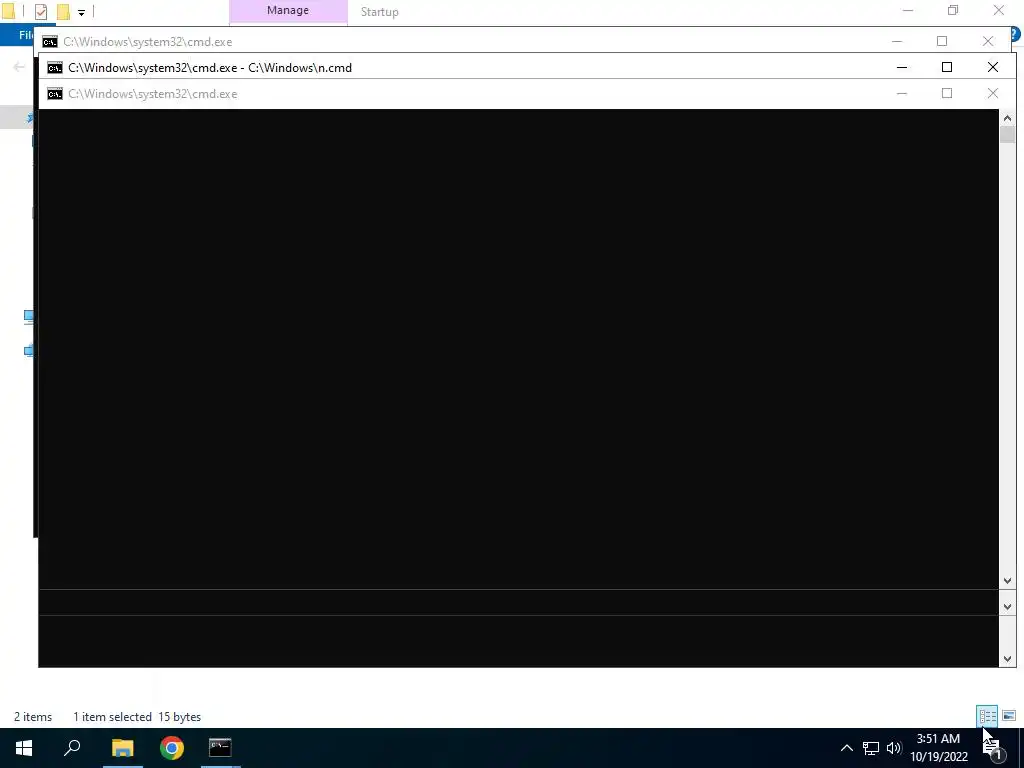Screen dimensions: 1024x768
Task: Click the topmost of the three scroll down arrows
Action: coord(1007,581)
